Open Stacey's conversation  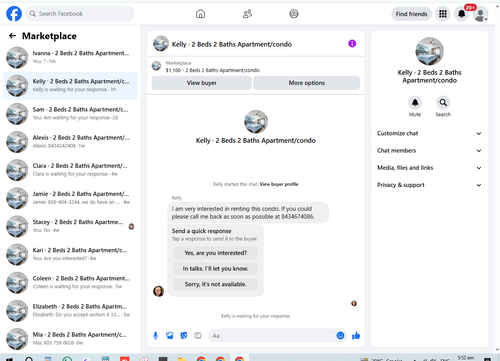click(x=70, y=226)
